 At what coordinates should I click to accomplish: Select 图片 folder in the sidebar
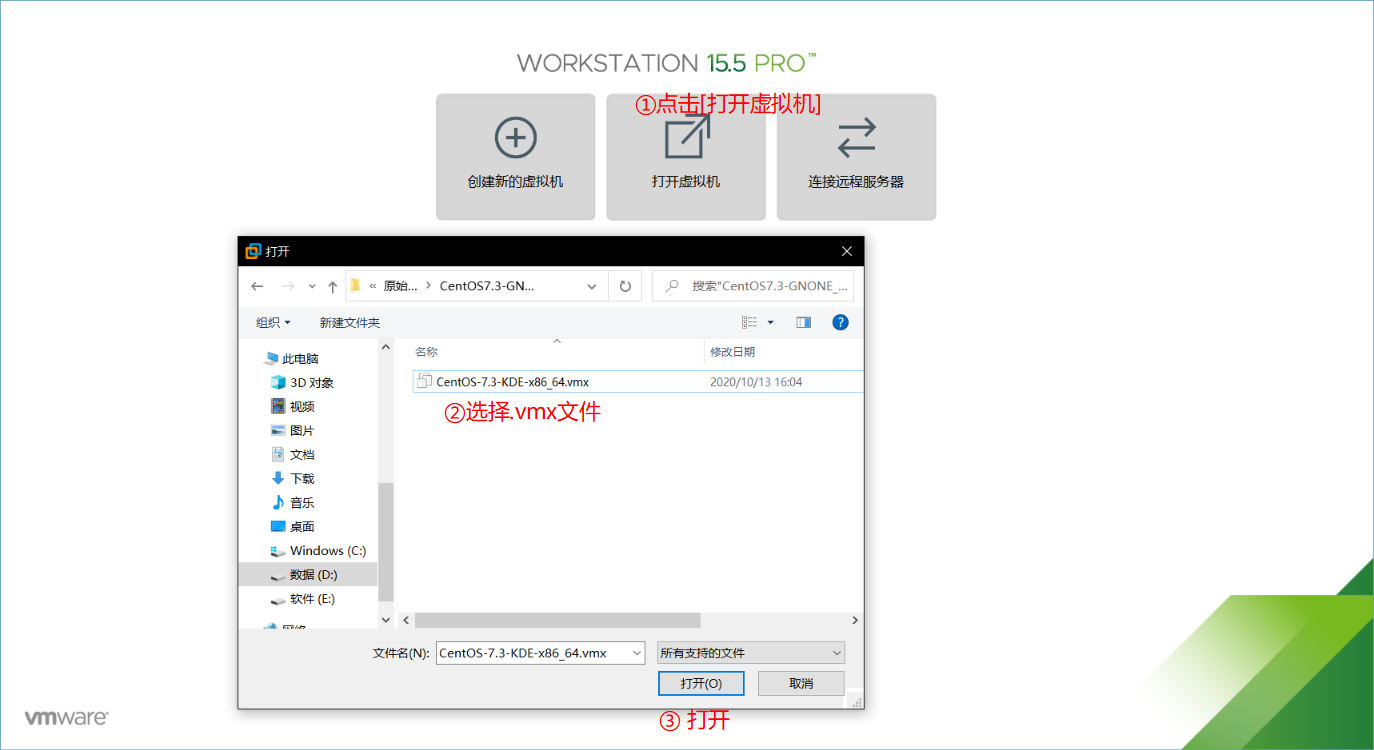[x=293, y=430]
